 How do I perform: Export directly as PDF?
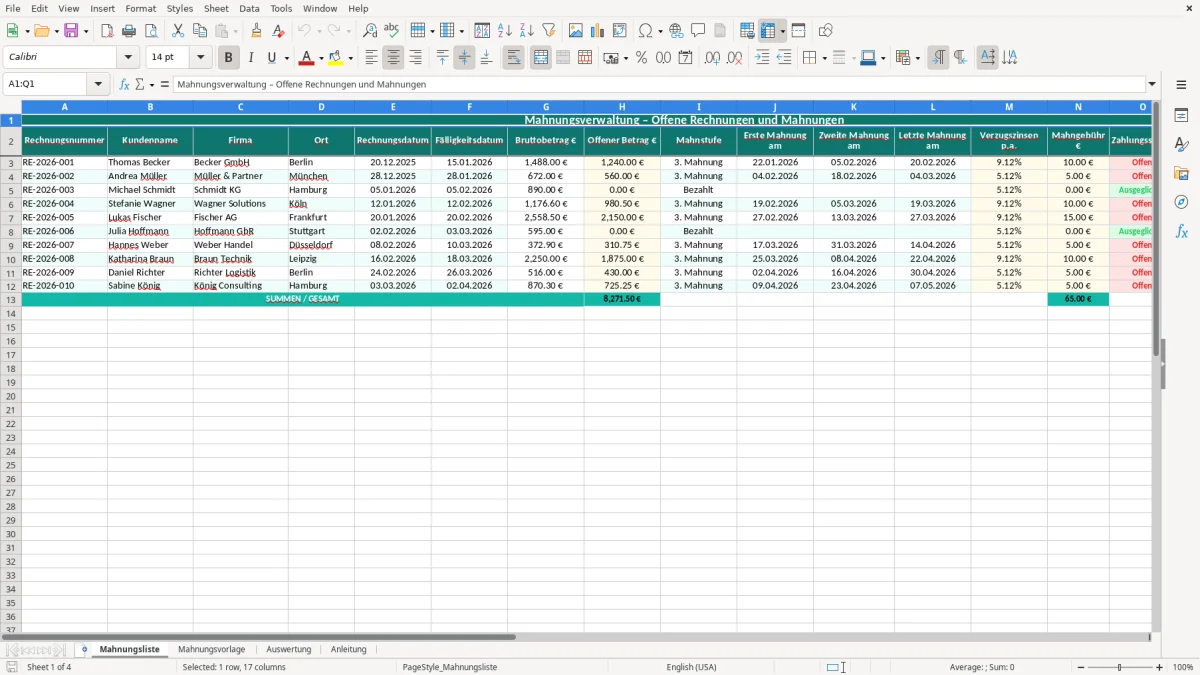click(107, 31)
